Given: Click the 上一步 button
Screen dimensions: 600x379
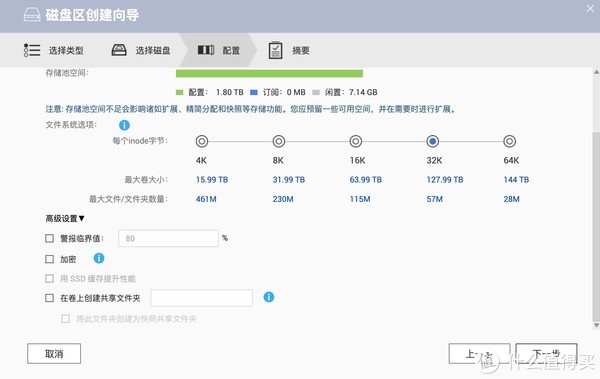Looking at the screenshot, I should tap(479, 353).
